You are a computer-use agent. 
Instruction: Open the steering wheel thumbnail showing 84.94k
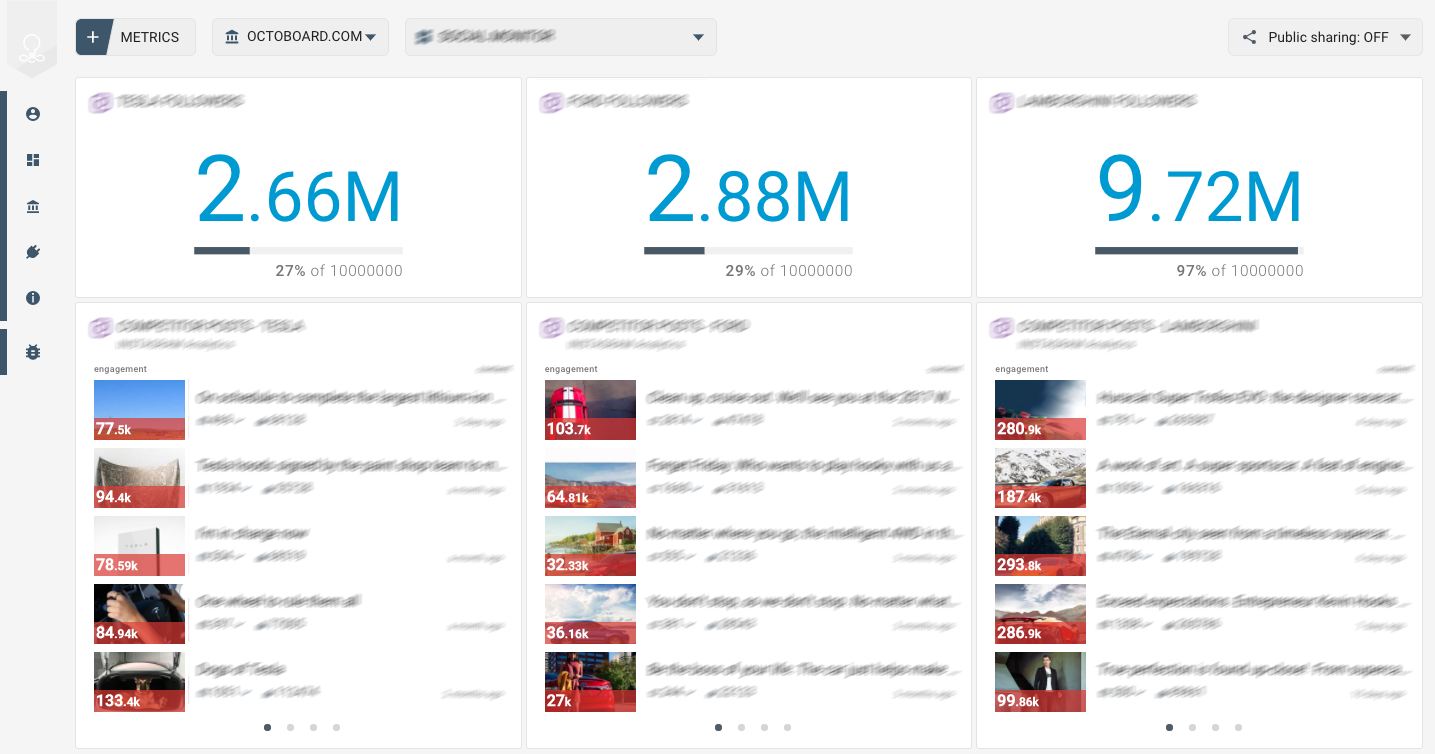(x=139, y=614)
